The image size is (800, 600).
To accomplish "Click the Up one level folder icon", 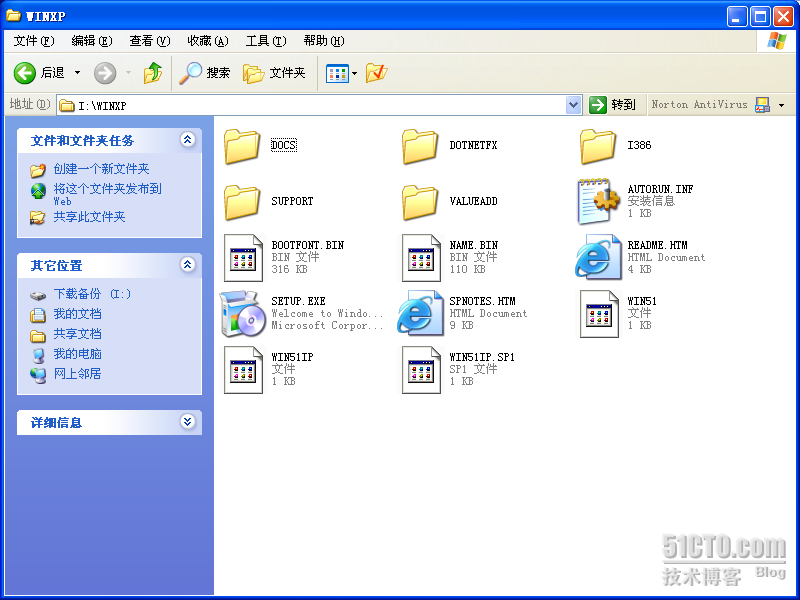I will pos(152,73).
